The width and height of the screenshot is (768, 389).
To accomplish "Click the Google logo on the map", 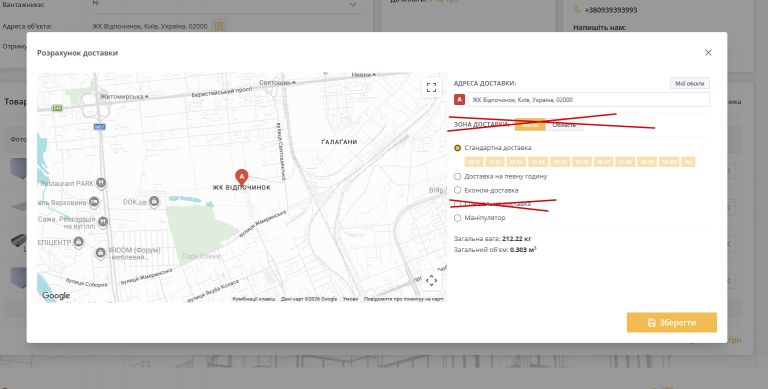I will coord(56,295).
